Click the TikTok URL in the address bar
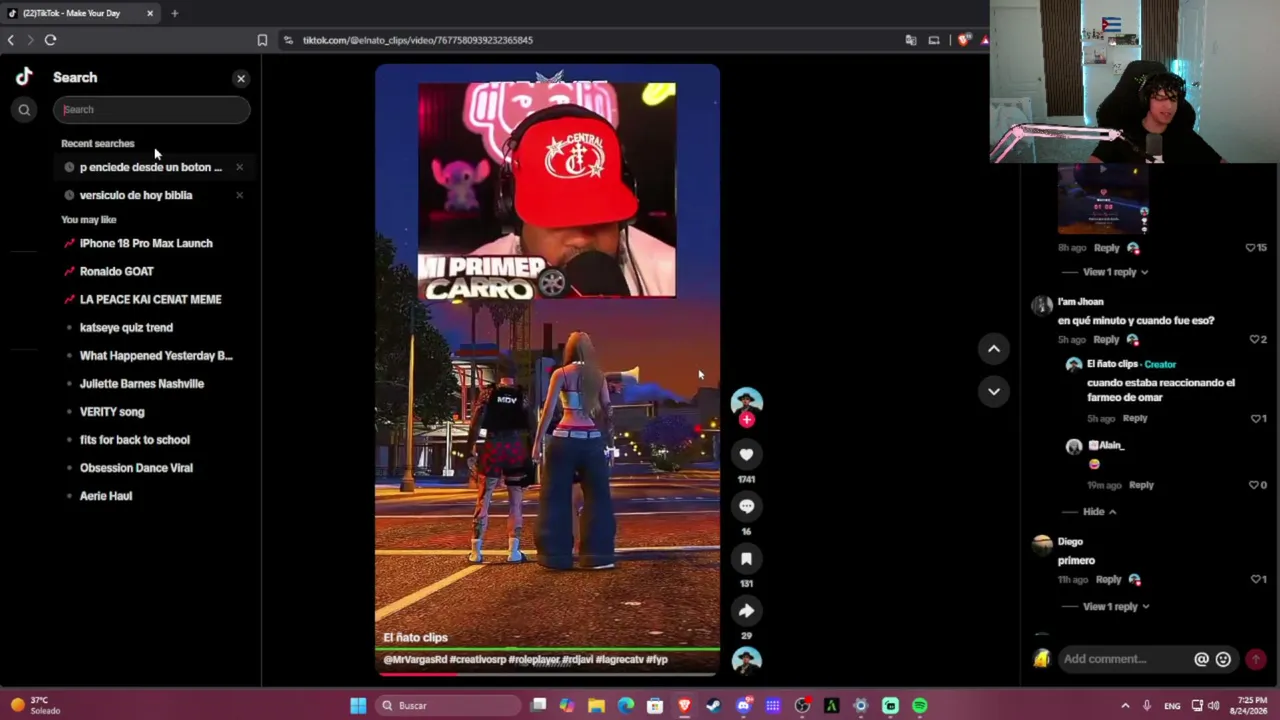Image resolution: width=1280 pixels, height=720 pixels. (418, 40)
